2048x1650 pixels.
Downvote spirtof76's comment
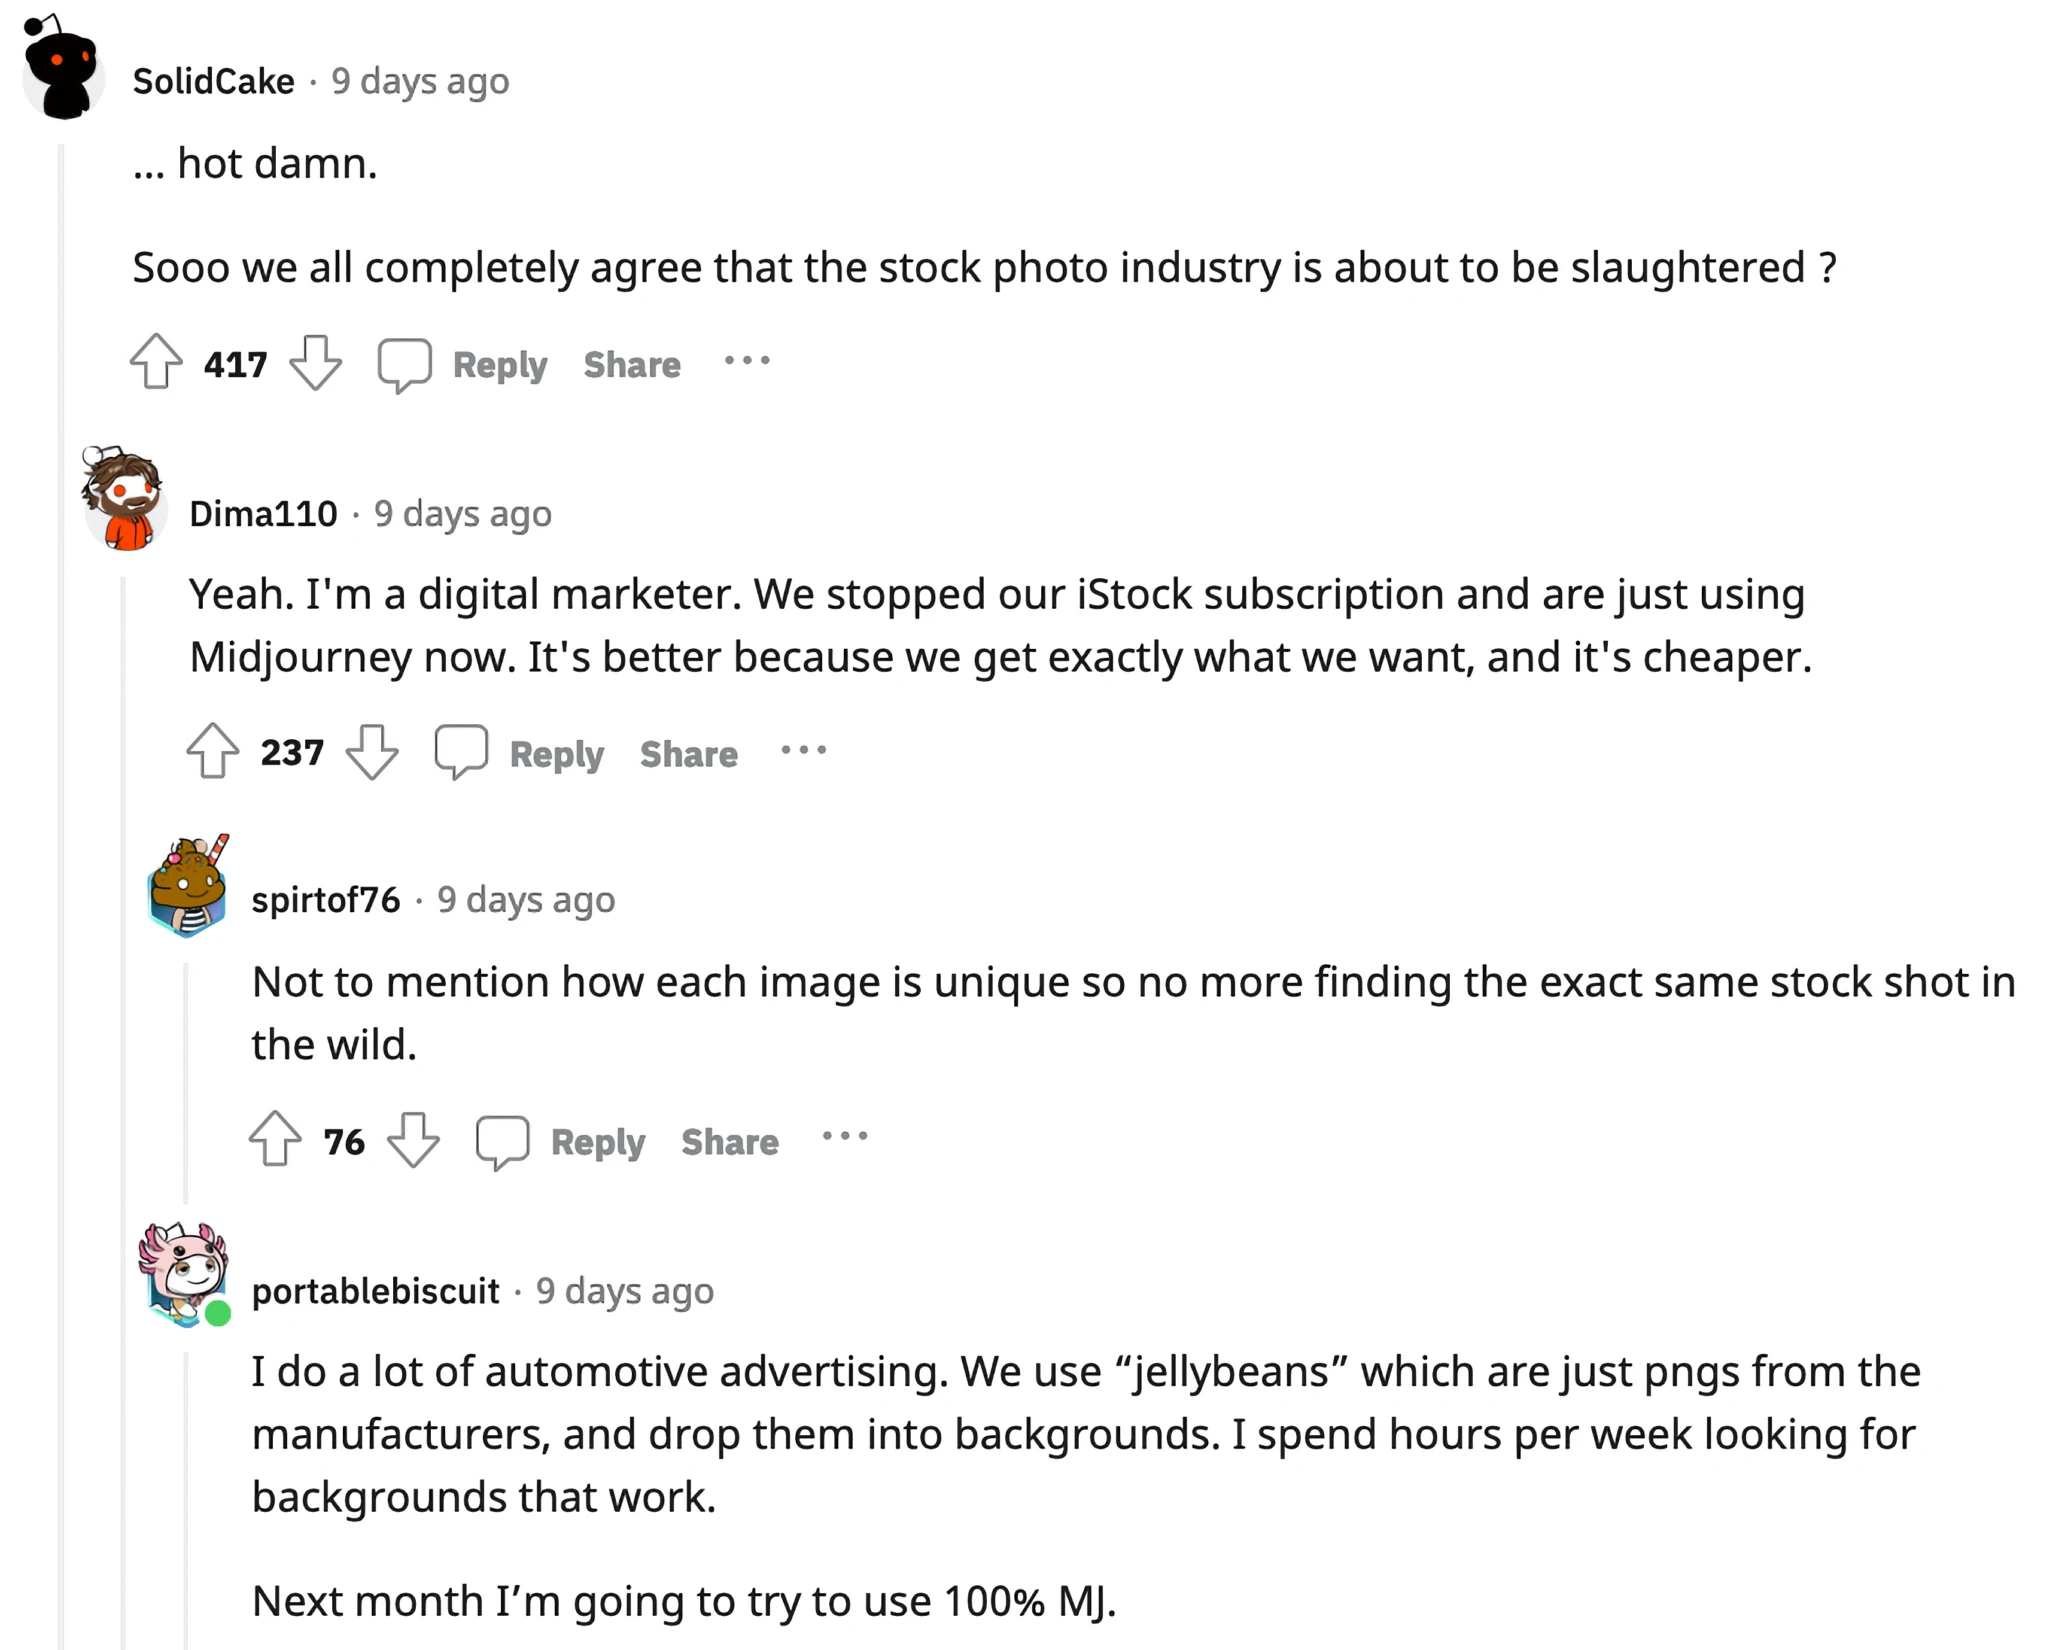pyautogui.click(x=413, y=1140)
